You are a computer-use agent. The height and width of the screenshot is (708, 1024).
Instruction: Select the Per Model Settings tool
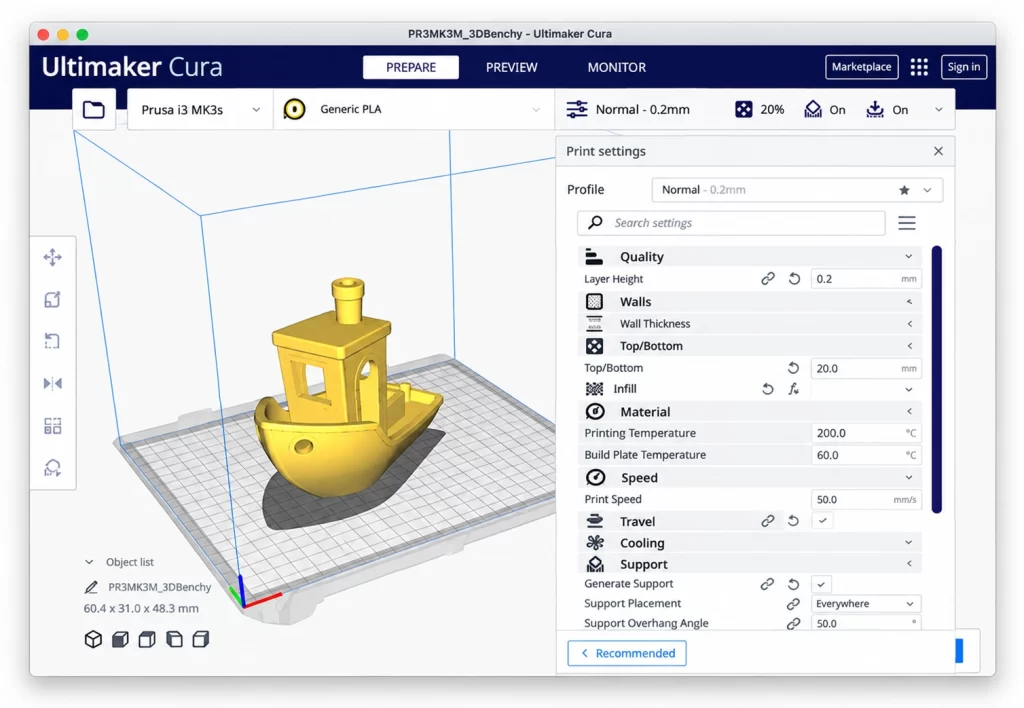[53, 426]
